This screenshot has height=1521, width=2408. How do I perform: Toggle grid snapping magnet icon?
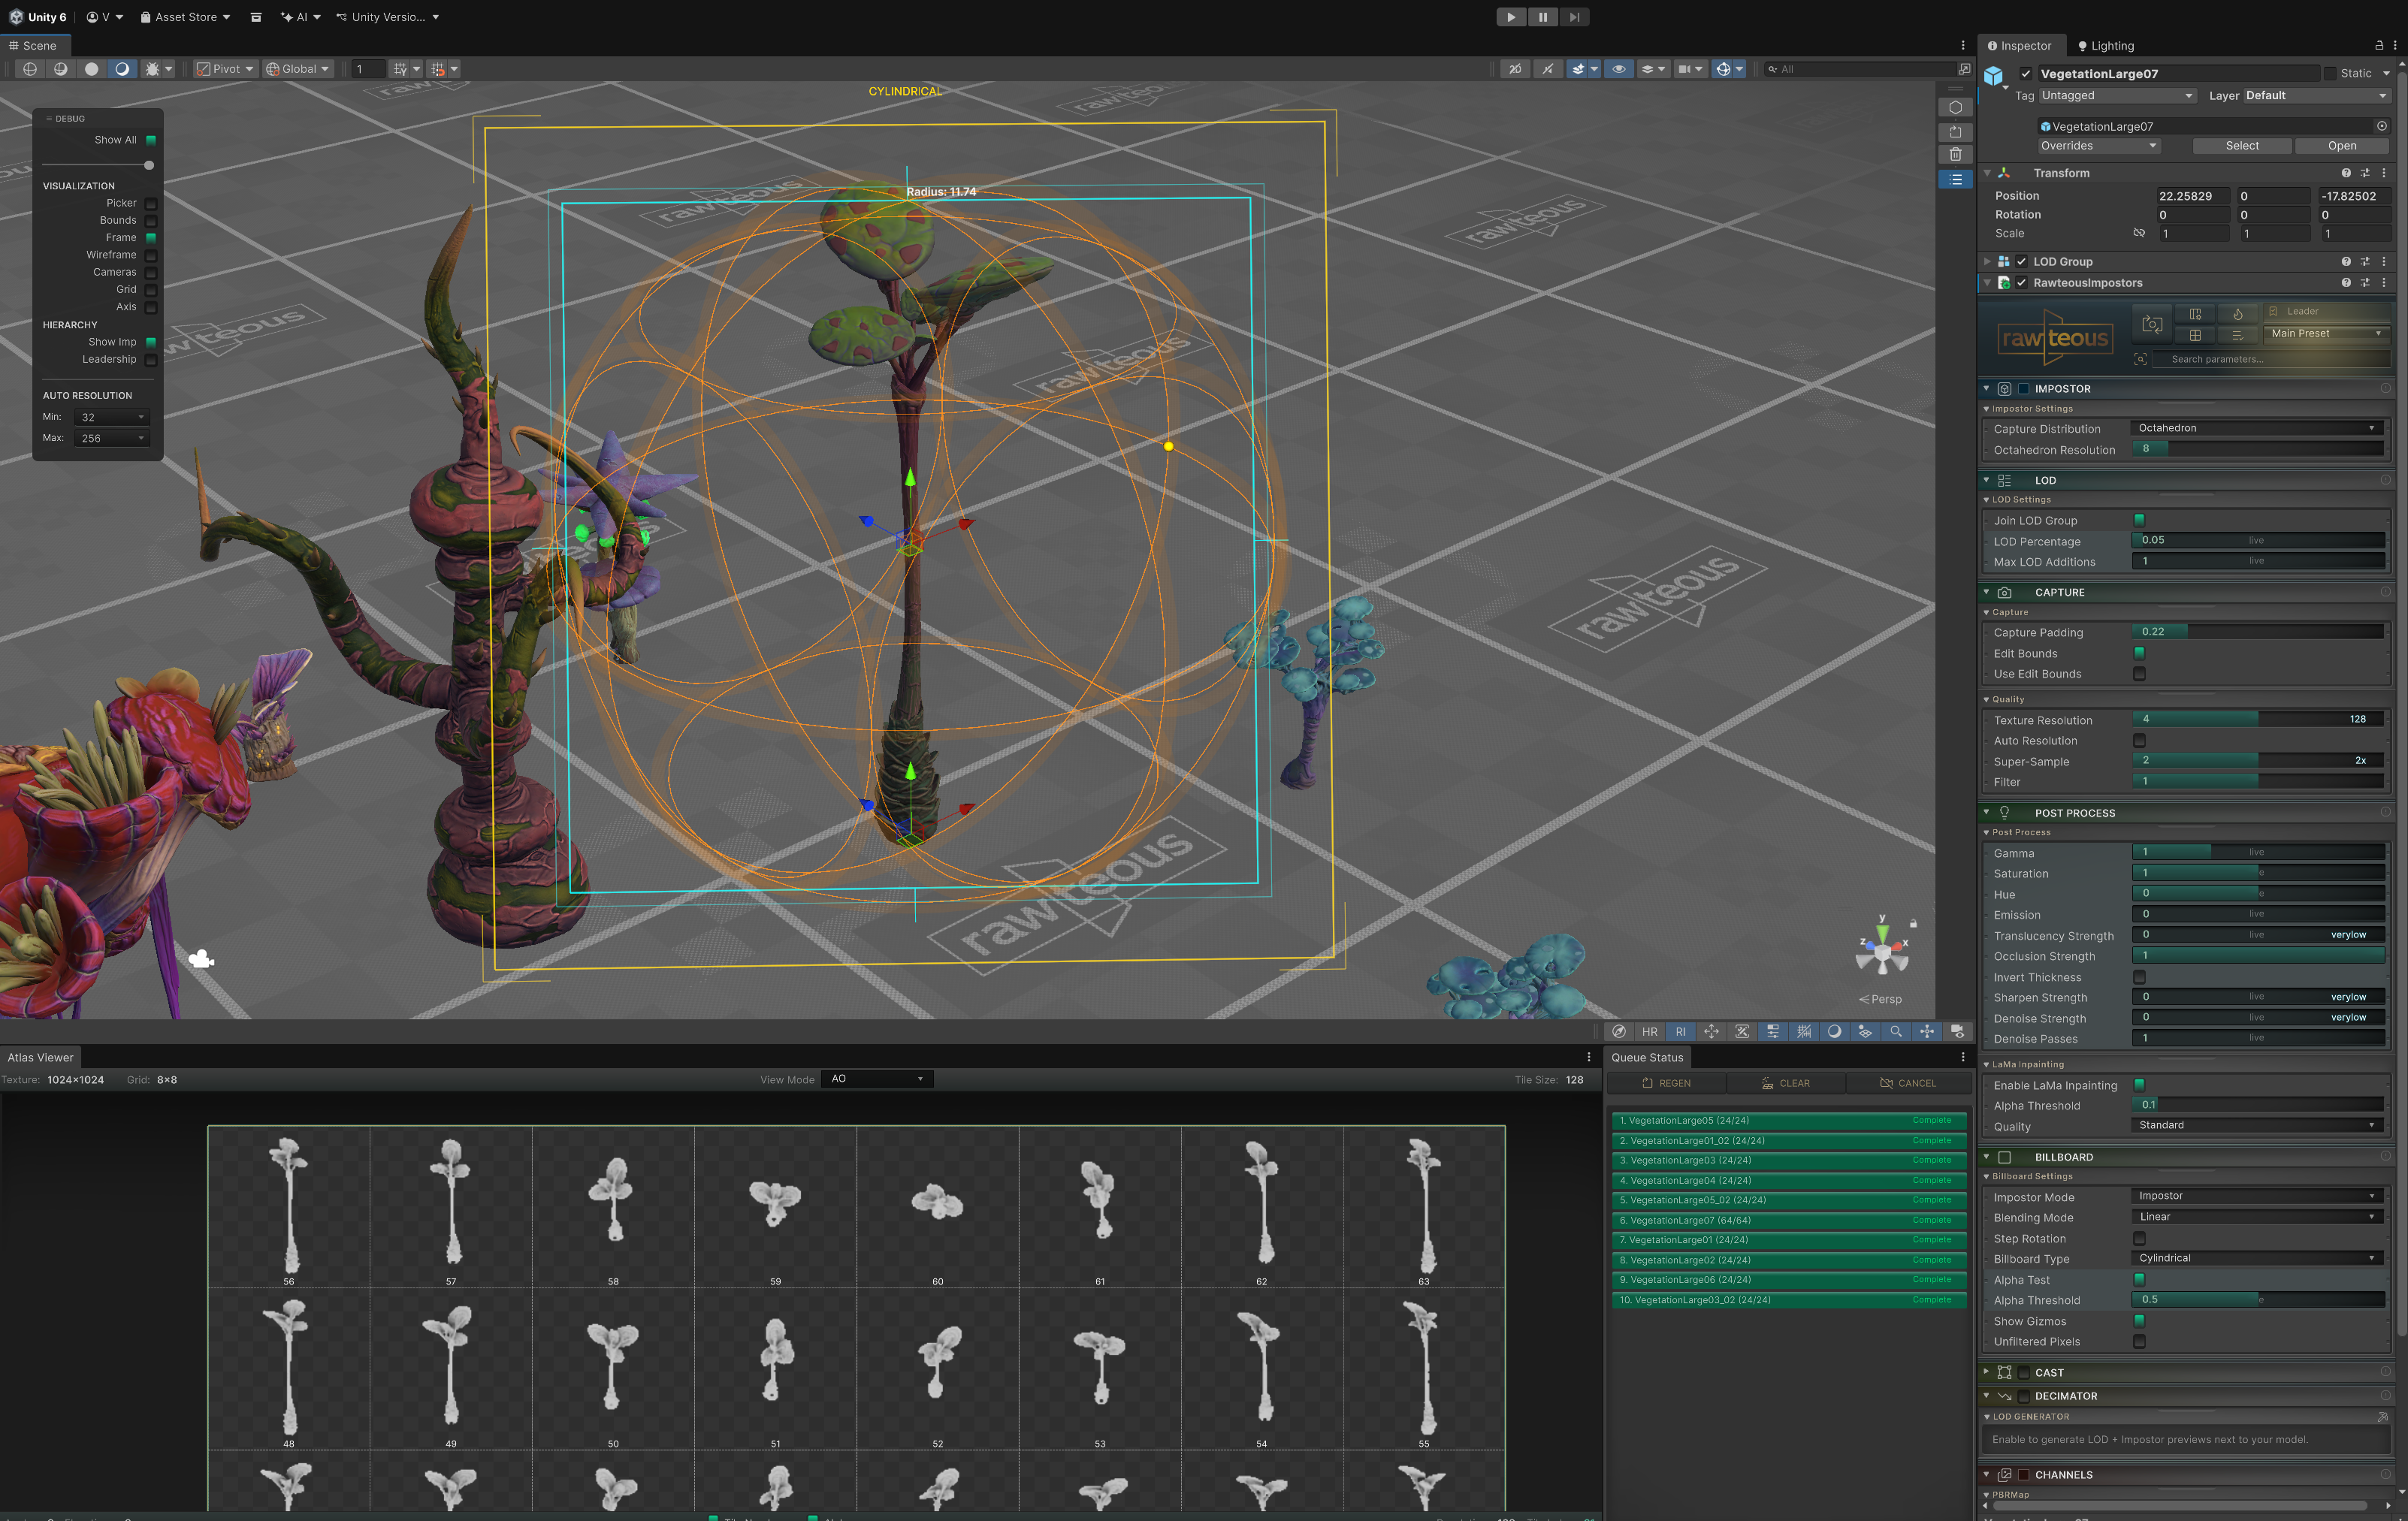(437, 69)
